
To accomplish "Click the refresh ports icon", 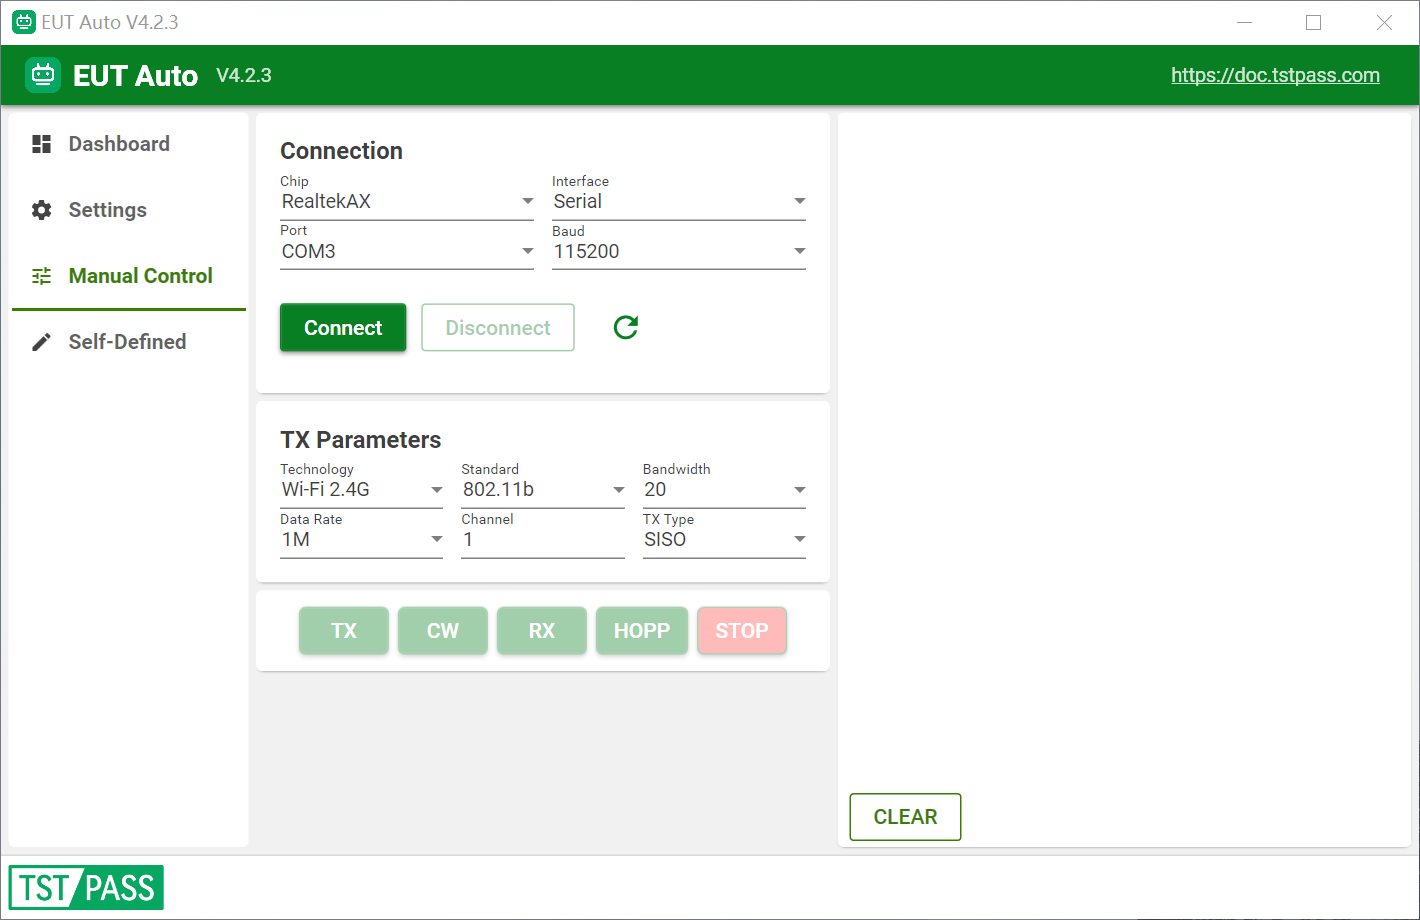I will click(x=626, y=327).
